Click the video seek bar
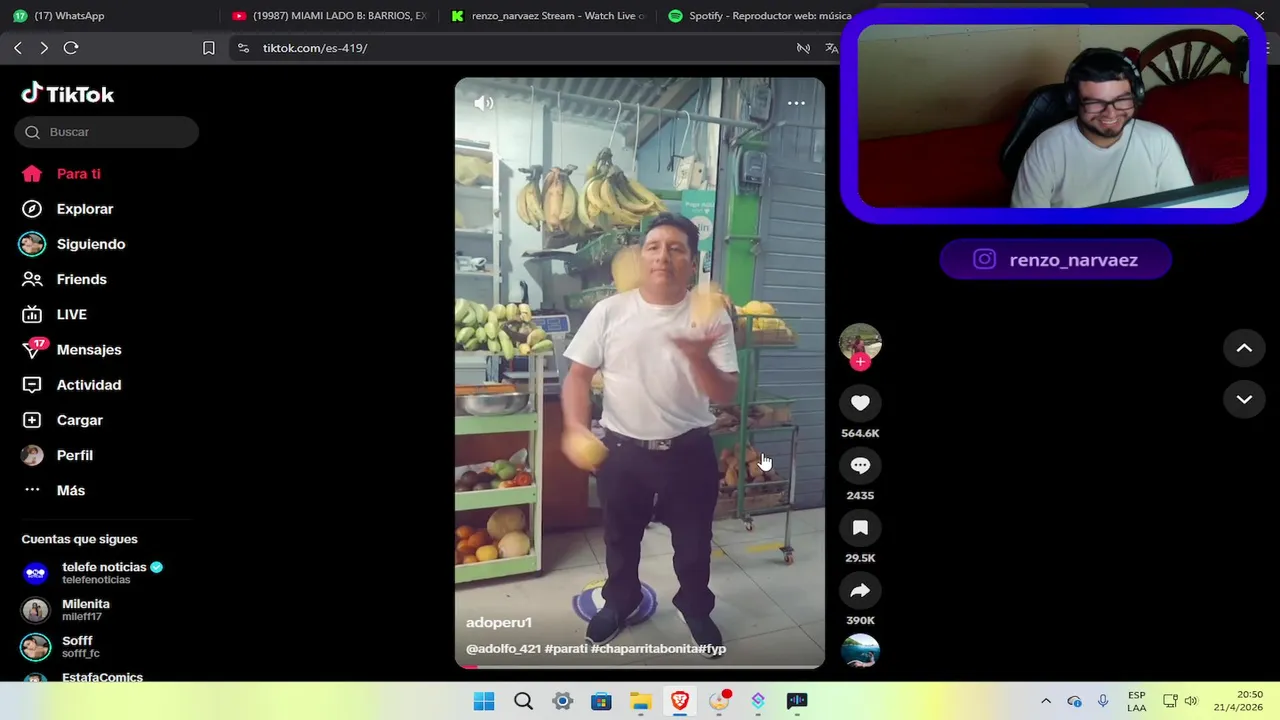The image size is (1280, 720). (x=640, y=666)
